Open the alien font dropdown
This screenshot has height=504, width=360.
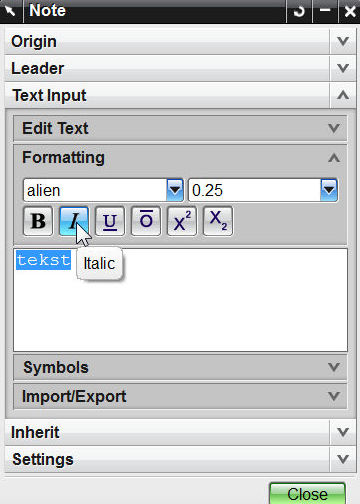[x=175, y=190]
